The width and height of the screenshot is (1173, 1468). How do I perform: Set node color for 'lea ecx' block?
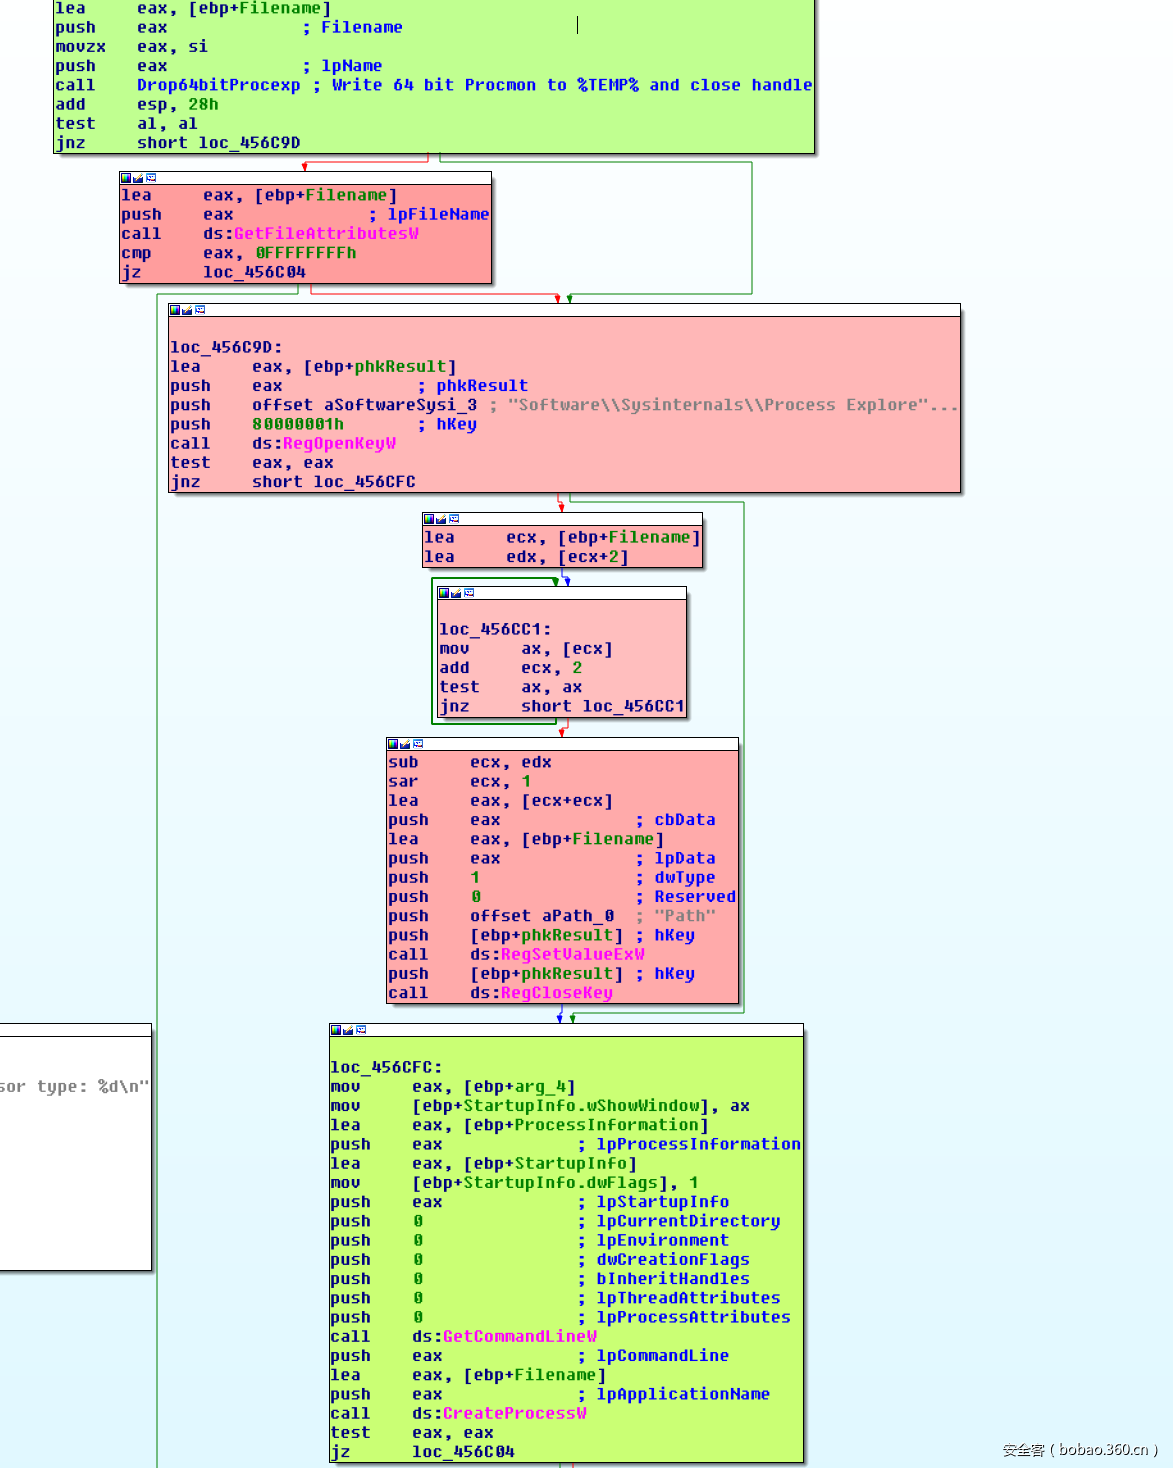429,519
